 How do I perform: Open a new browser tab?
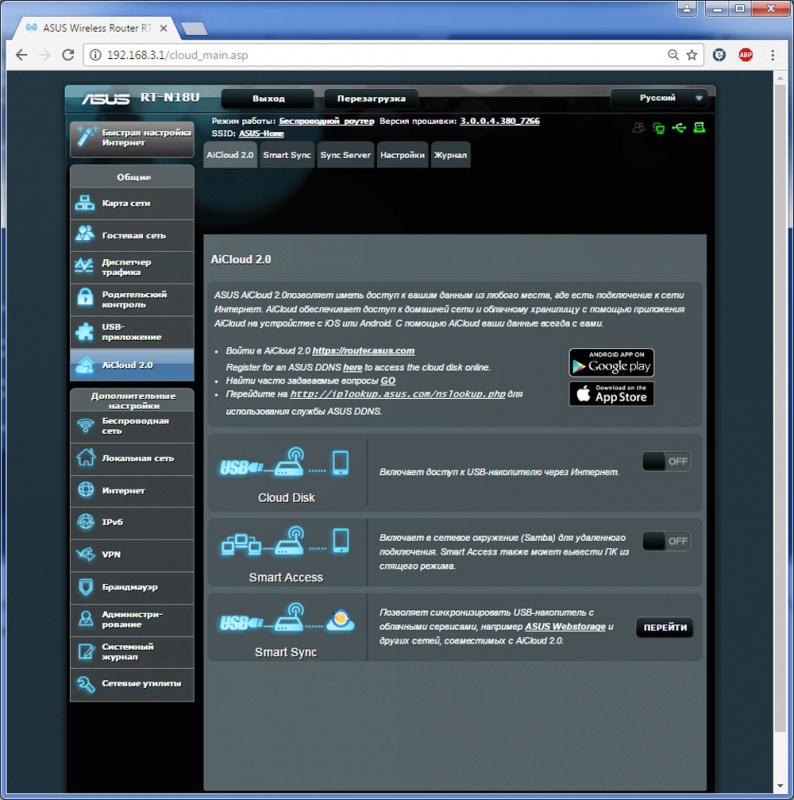194,29
